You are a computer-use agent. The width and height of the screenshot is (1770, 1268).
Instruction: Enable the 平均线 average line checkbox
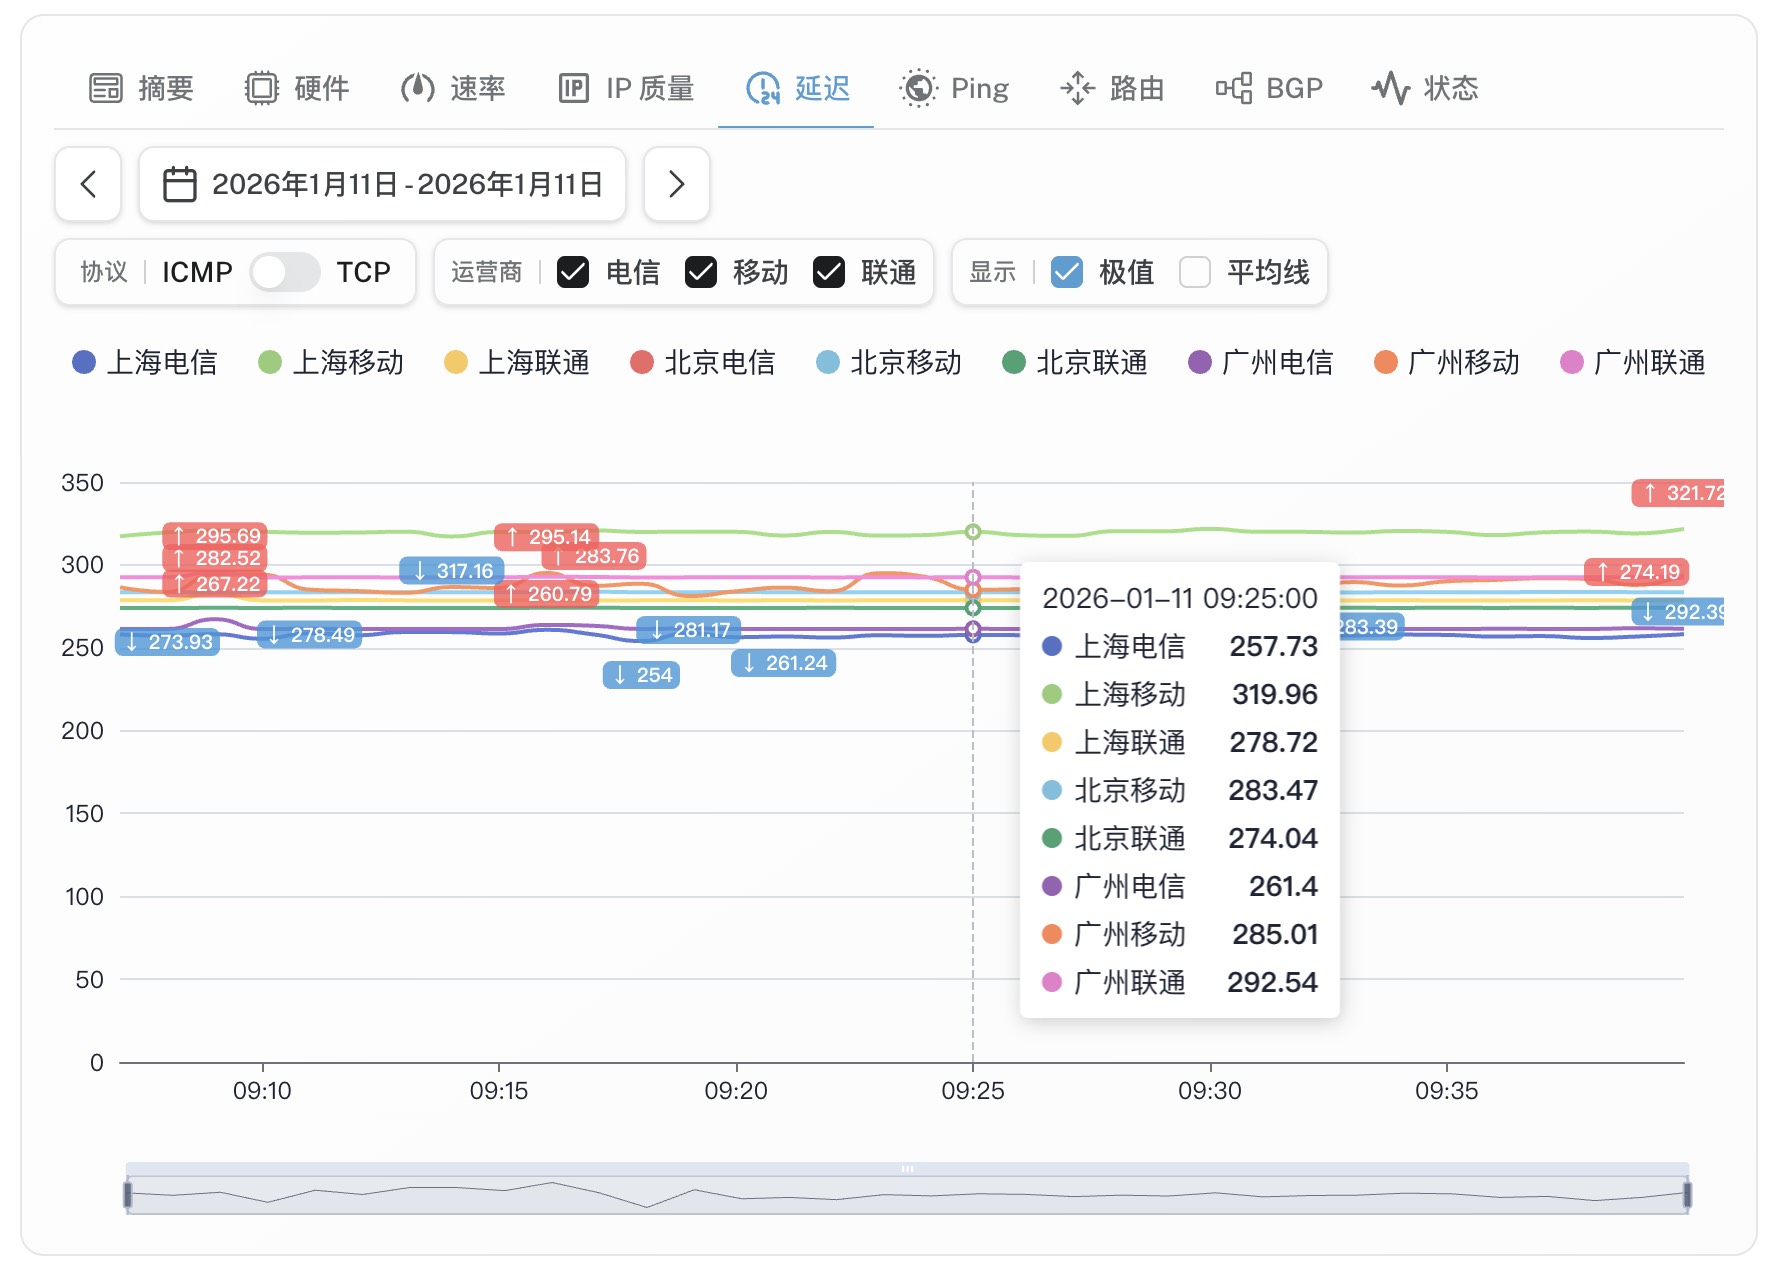1195,272
